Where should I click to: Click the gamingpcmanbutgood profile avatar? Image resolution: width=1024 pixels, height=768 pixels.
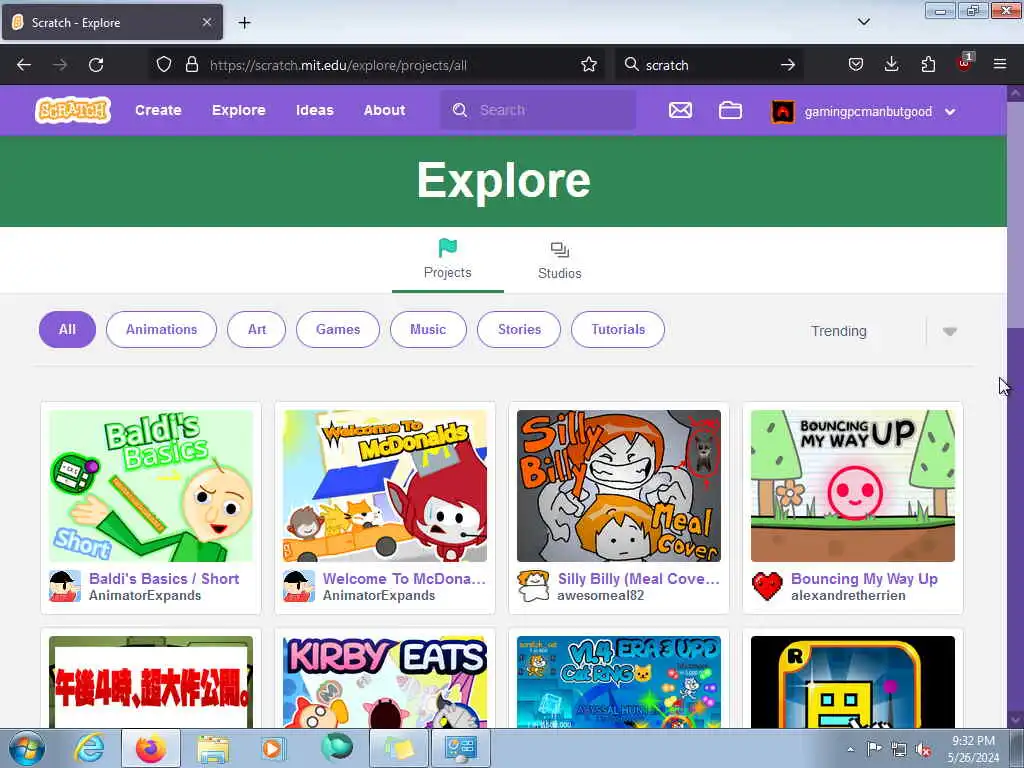click(782, 111)
